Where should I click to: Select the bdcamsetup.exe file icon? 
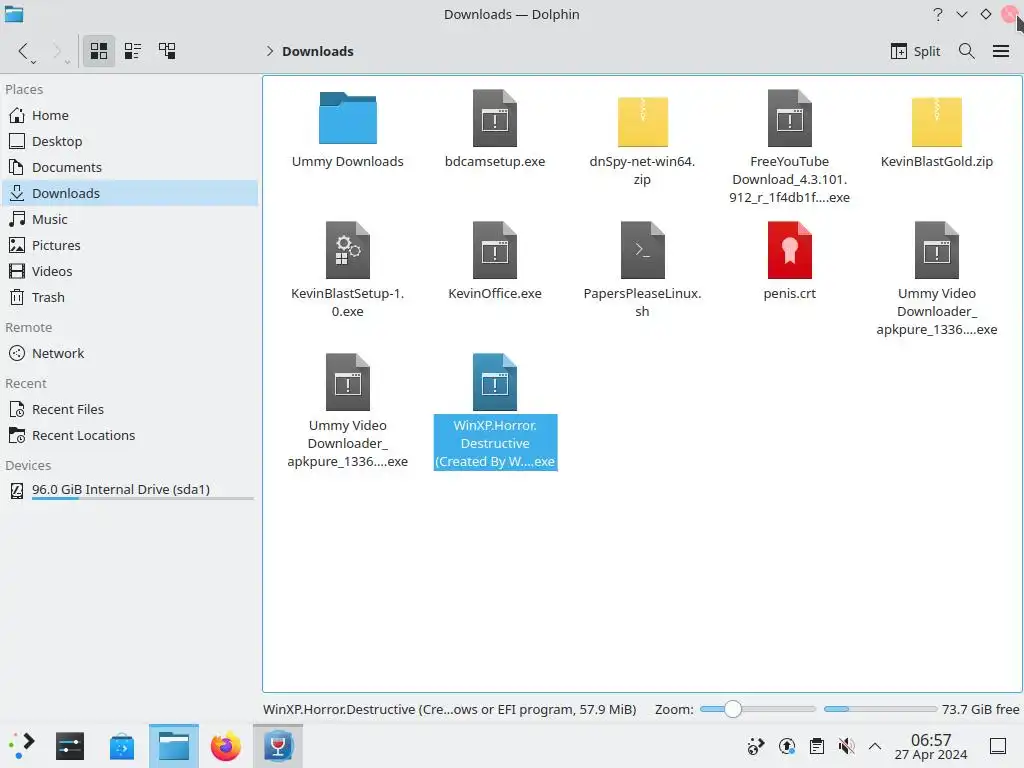(494, 118)
